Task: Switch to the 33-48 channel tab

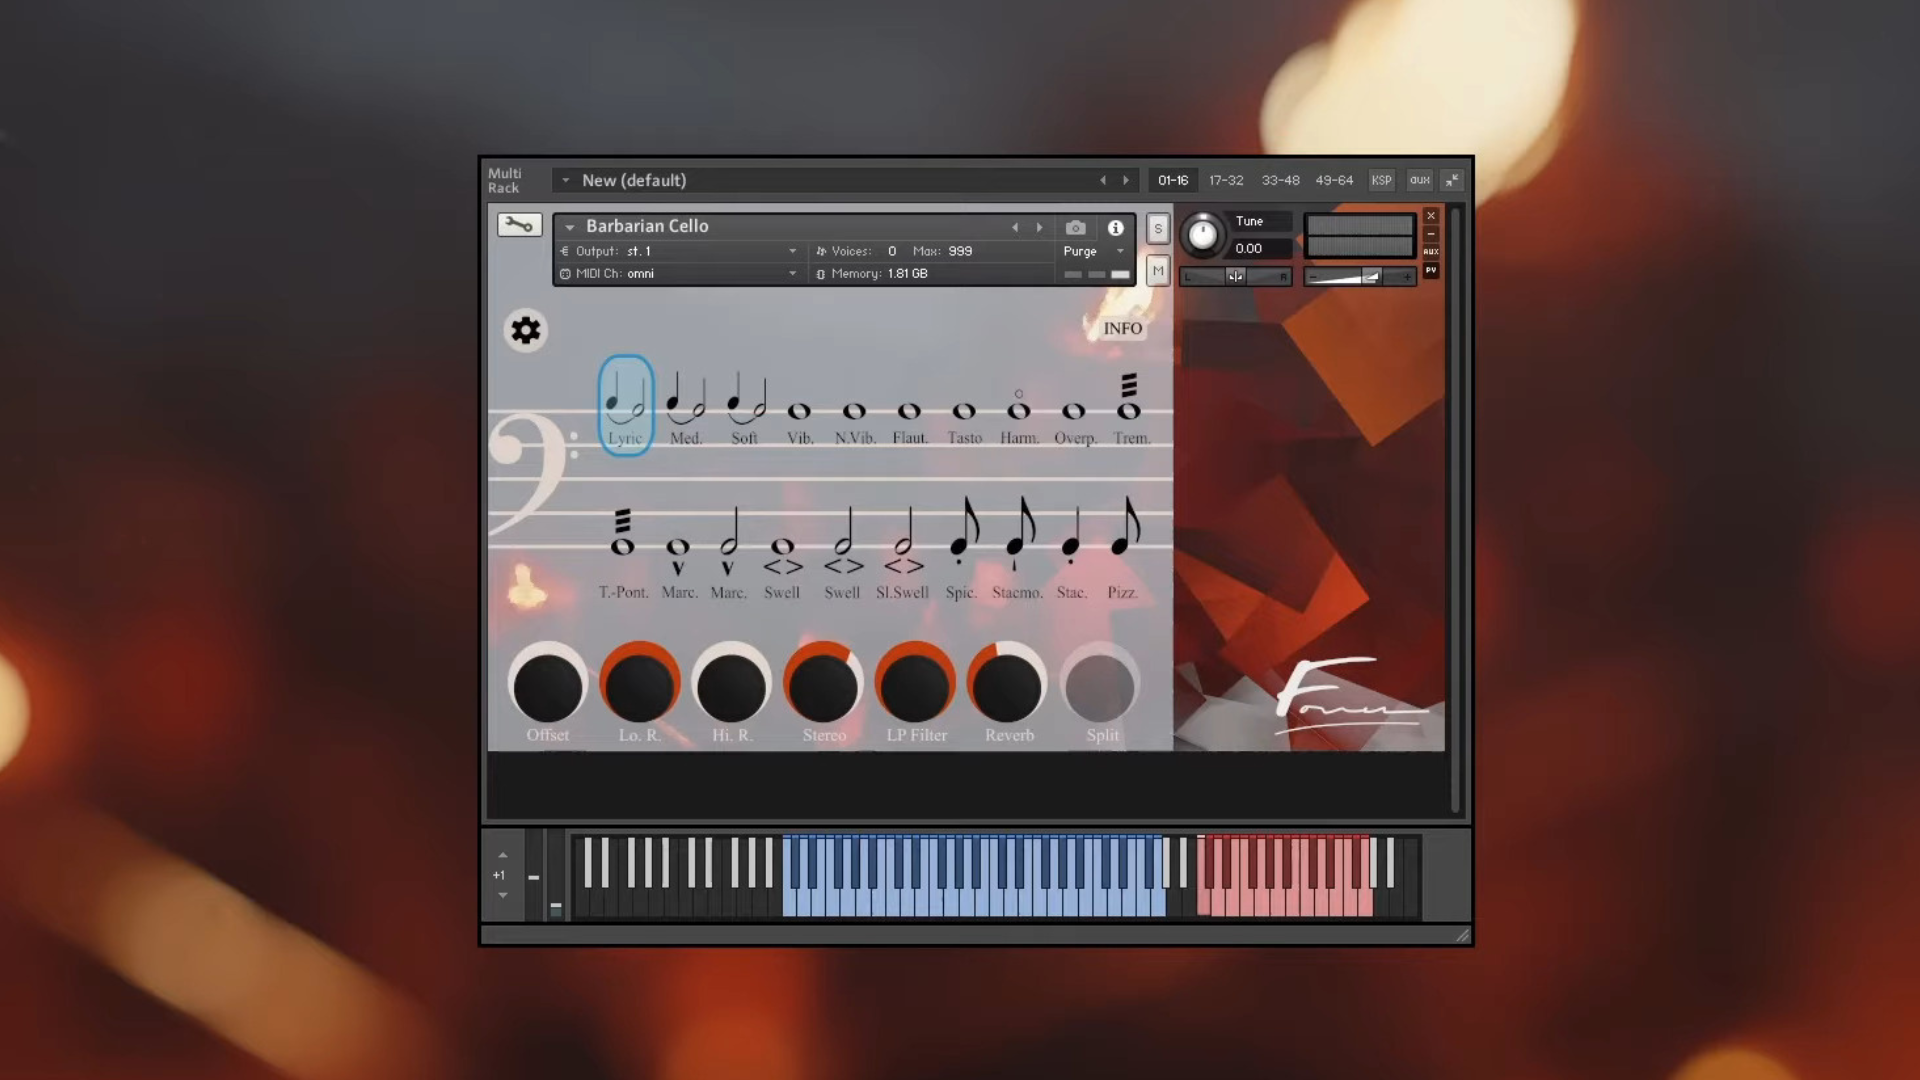Action: point(1280,180)
